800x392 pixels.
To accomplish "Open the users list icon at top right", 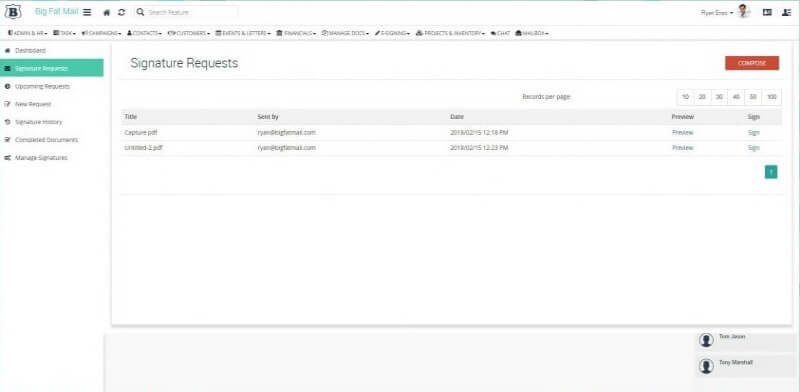I will click(786, 12).
